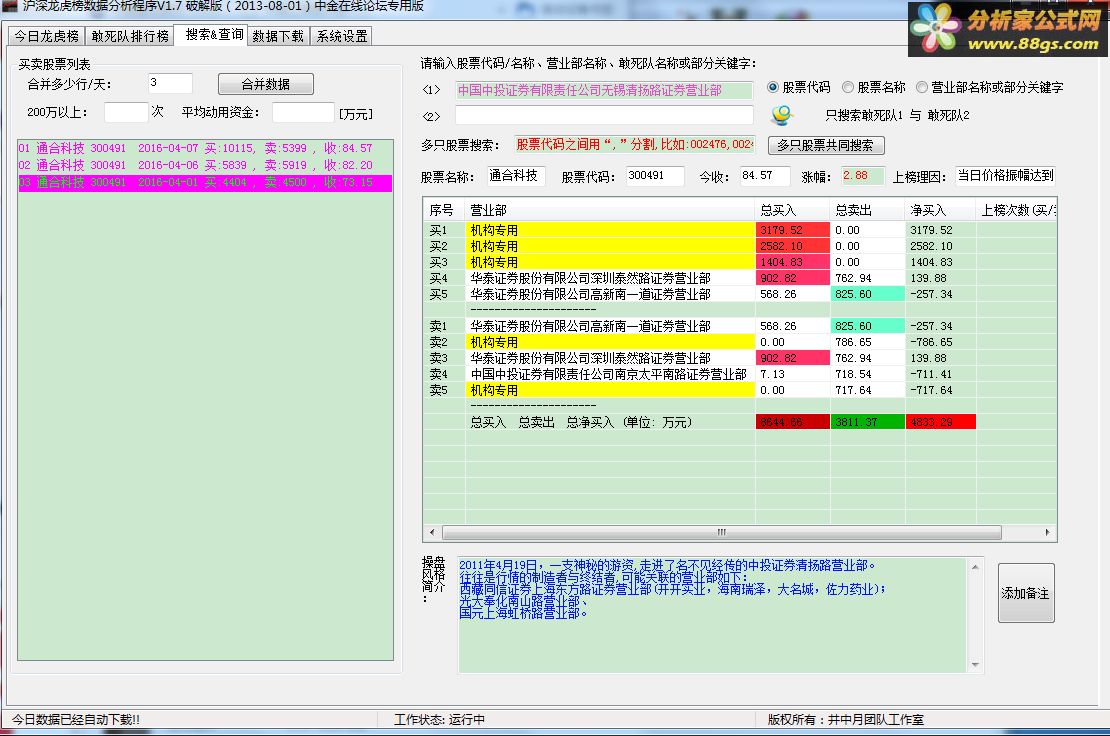This screenshot has width=1110, height=736.
Task: Click the table's horizontal scrollbar thumb
Action: [721, 532]
